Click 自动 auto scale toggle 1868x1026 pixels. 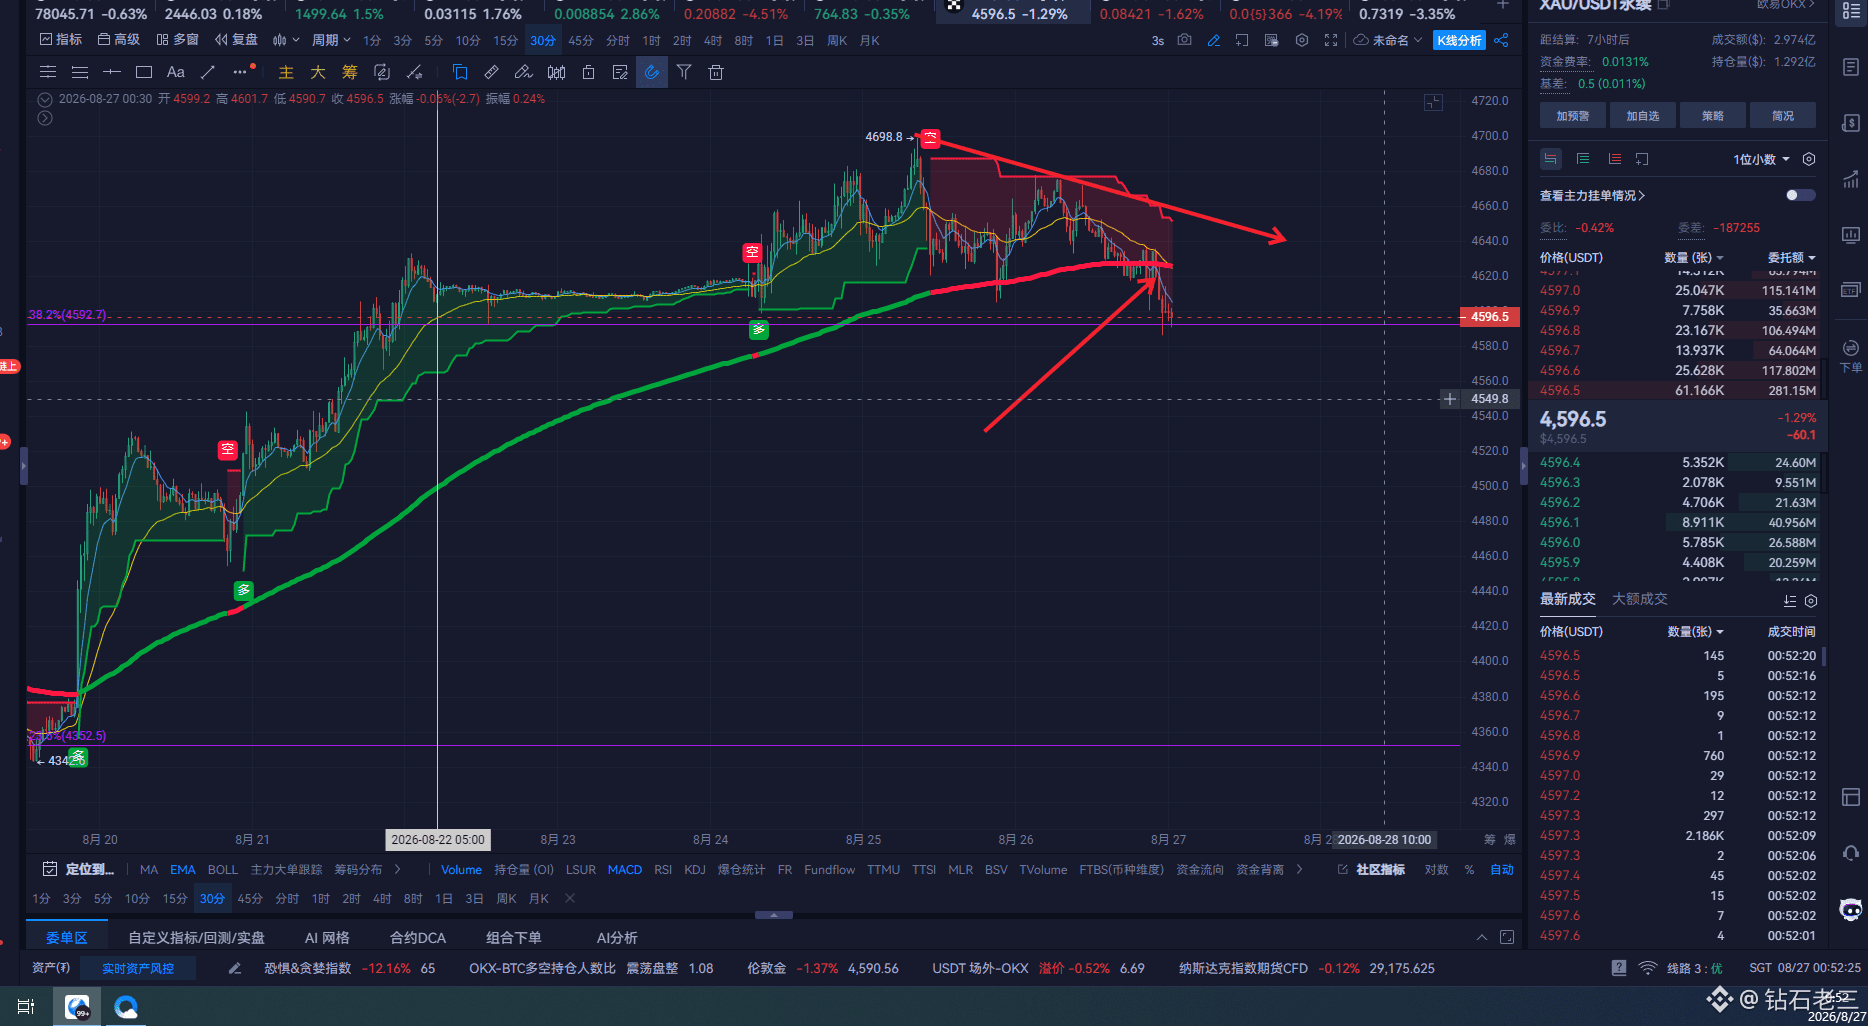tap(1502, 870)
